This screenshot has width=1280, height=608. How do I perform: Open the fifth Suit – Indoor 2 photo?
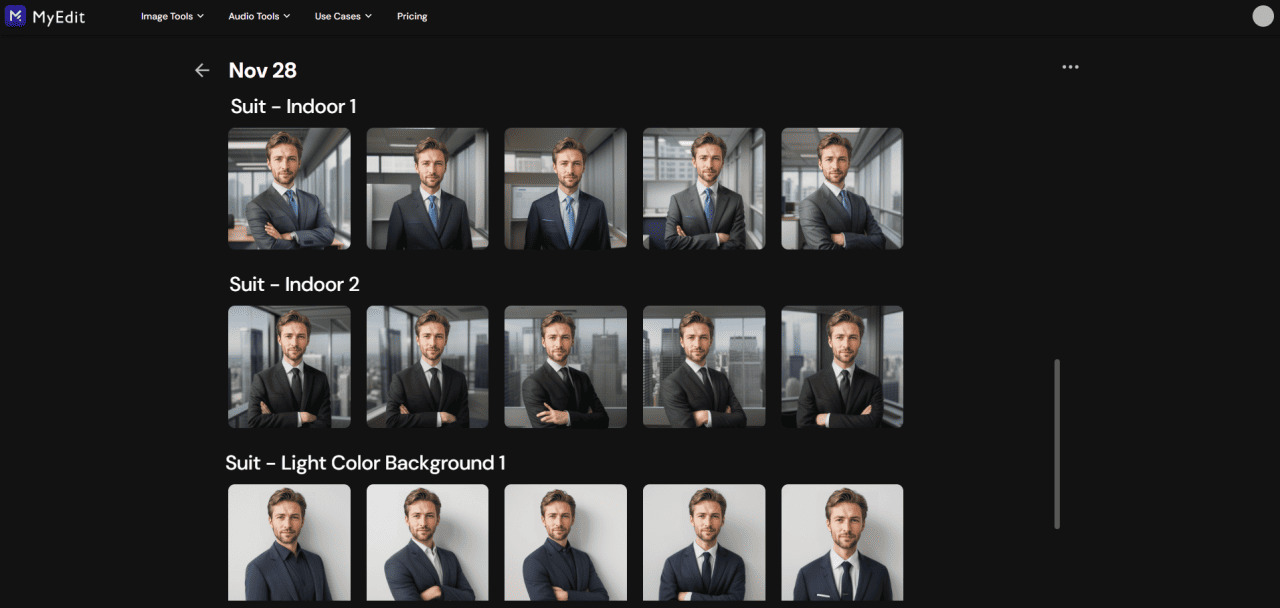pos(842,366)
